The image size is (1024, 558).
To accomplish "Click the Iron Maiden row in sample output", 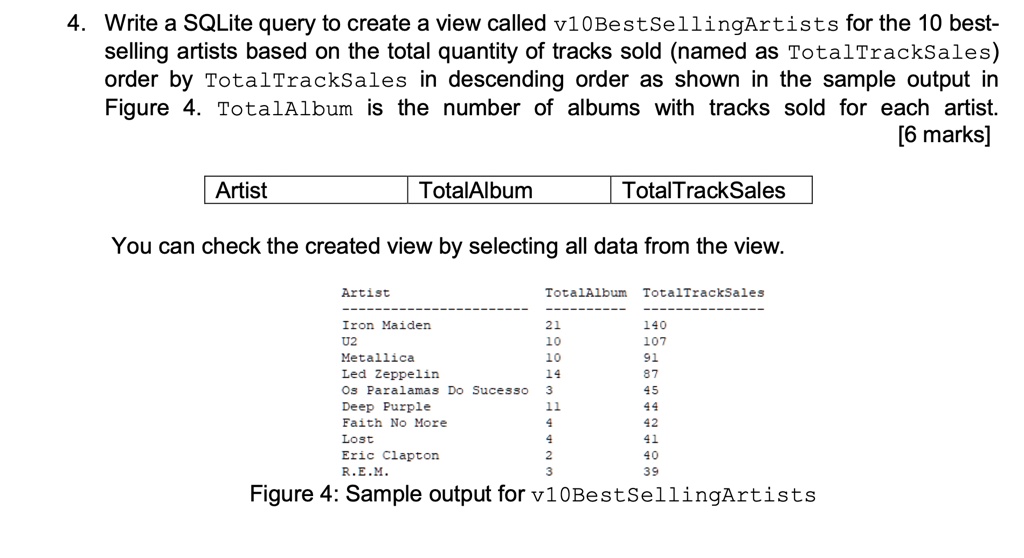I will [504, 325].
